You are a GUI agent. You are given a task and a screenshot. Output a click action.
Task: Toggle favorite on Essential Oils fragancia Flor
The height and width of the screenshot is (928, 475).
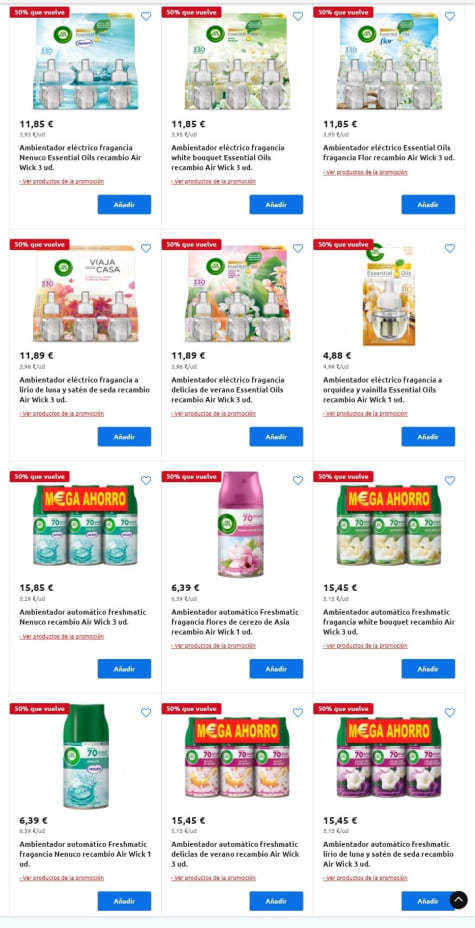click(x=450, y=16)
